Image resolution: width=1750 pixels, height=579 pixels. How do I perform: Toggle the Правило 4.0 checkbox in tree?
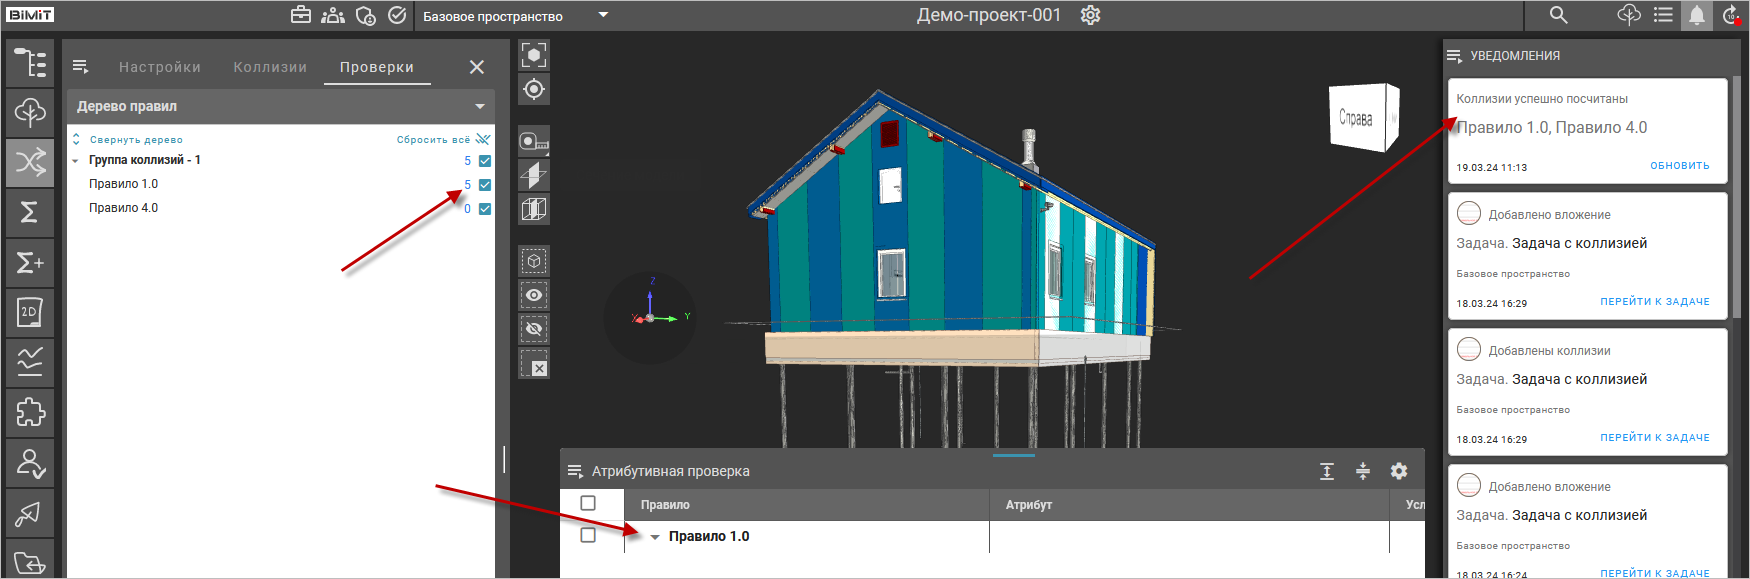[485, 209]
